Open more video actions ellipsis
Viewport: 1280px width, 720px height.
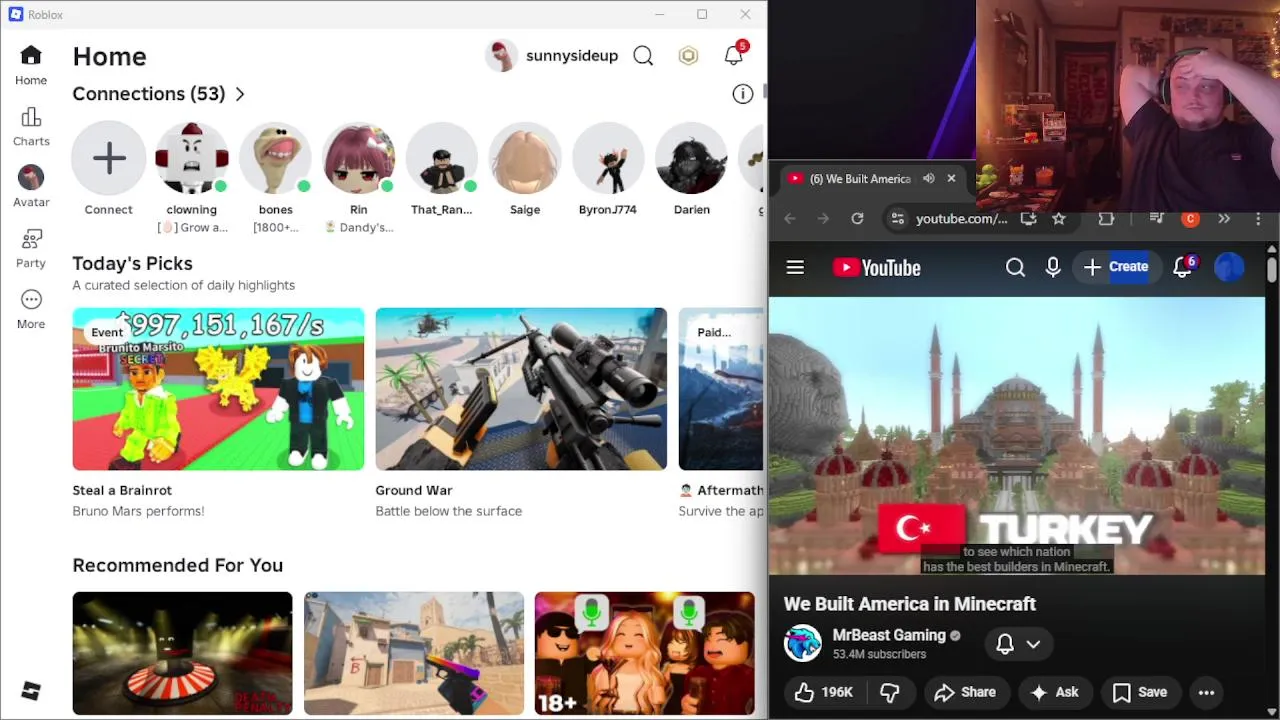click(1206, 692)
